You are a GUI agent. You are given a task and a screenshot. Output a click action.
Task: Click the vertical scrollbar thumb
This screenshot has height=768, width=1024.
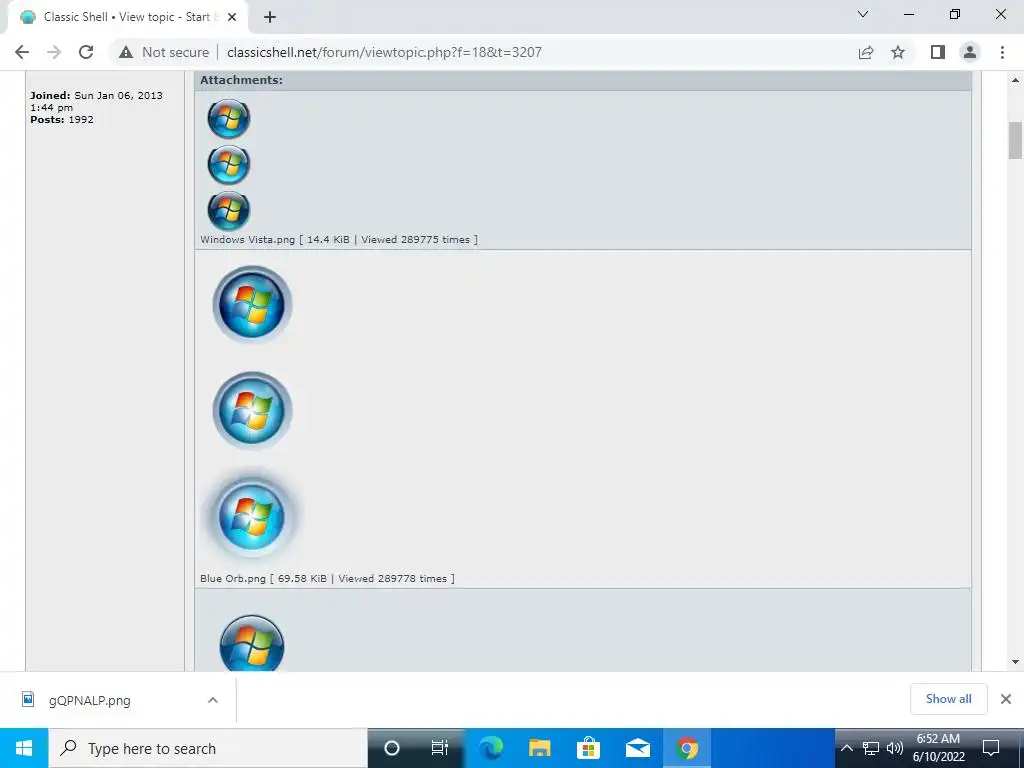point(1015,140)
